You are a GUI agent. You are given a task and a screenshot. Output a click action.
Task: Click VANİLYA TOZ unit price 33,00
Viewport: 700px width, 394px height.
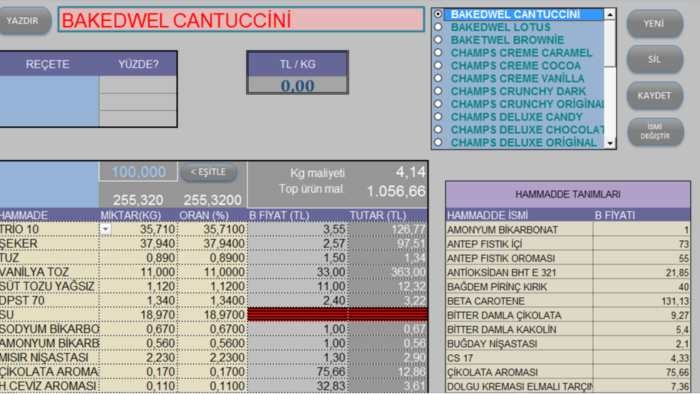click(297, 272)
